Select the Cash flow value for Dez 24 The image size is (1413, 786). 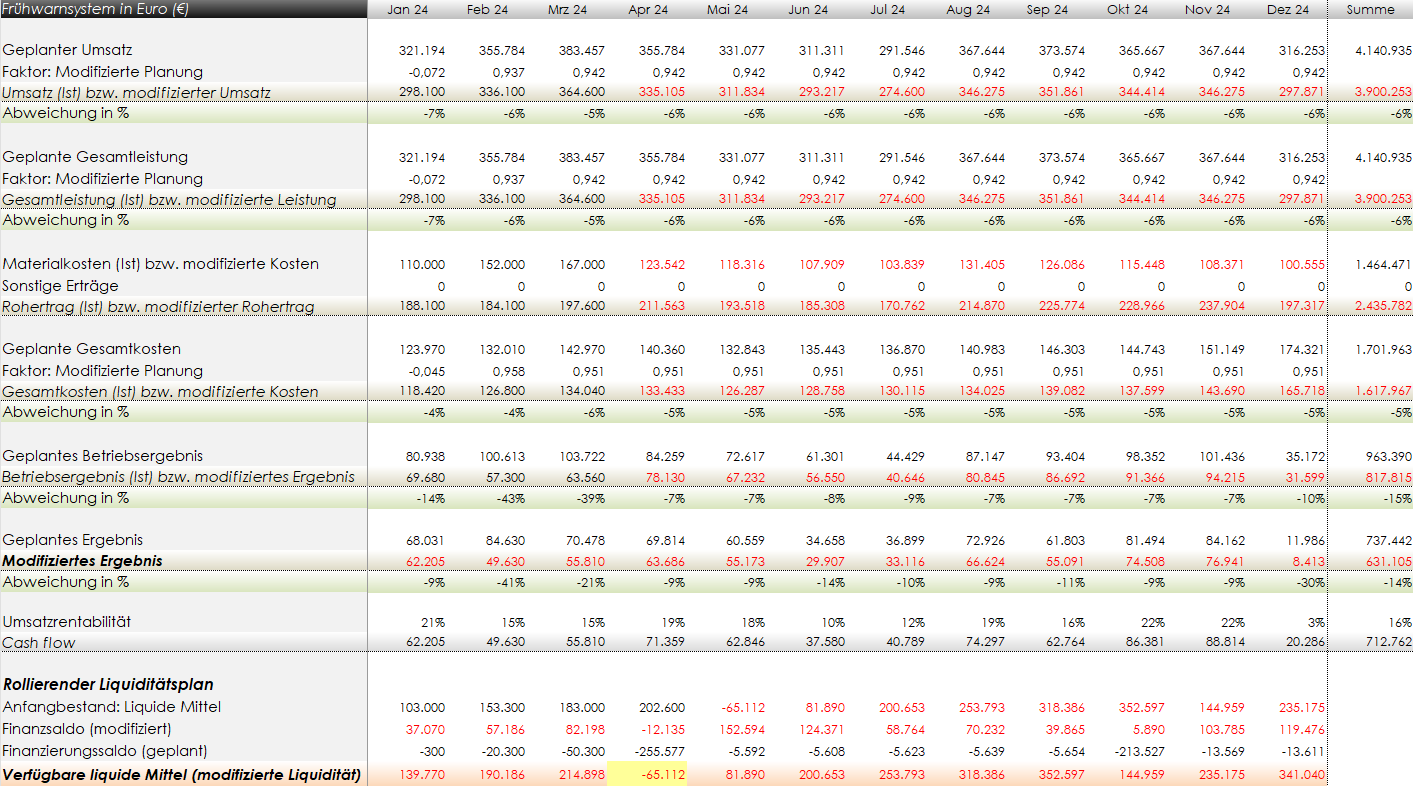[1302, 643]
